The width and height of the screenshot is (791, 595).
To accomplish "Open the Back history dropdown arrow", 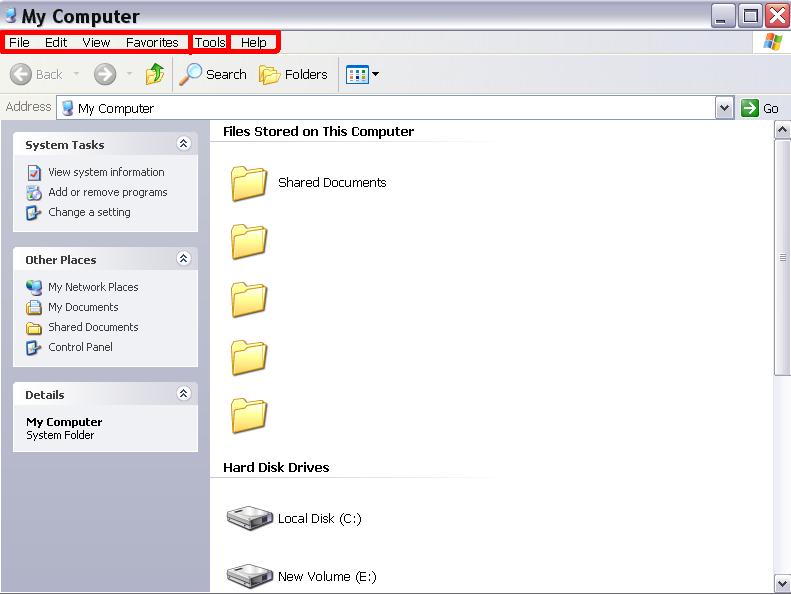I will pos(76,74).
